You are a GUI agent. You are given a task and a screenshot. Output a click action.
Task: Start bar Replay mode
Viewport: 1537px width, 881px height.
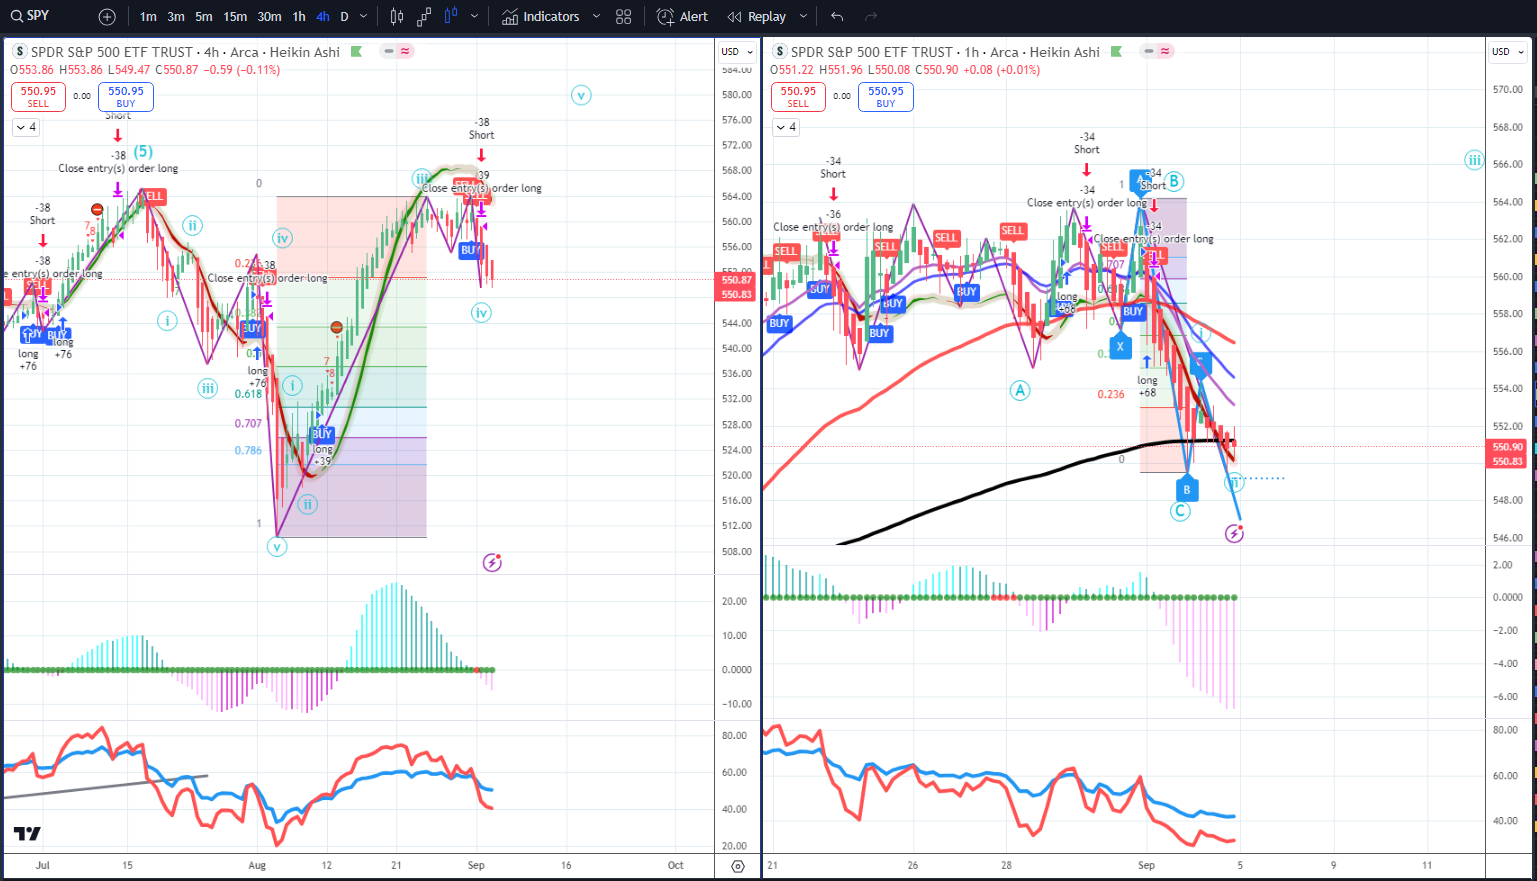(x=757, y=17)
